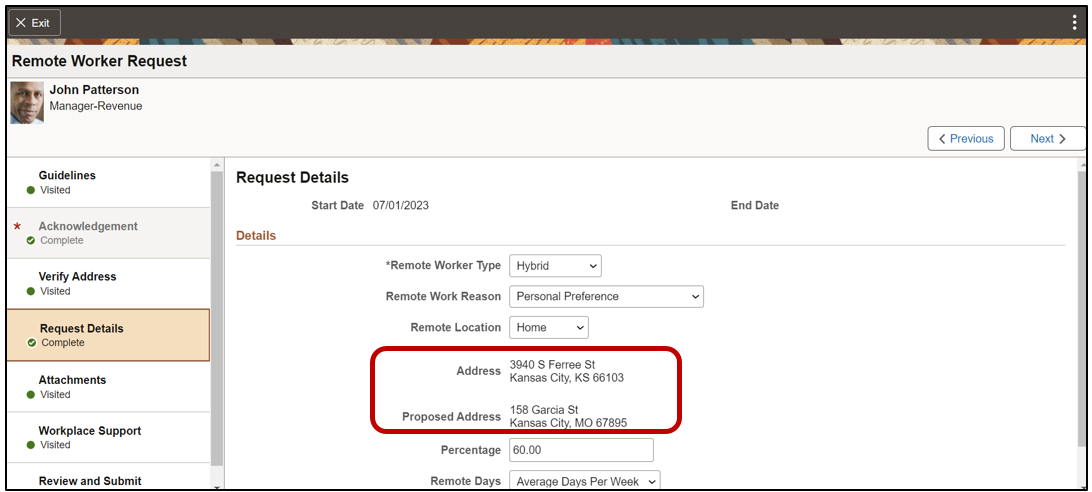Open the Remote Days dropdown
This screenshot has width=1092, height=492.
tap(585, 482)
